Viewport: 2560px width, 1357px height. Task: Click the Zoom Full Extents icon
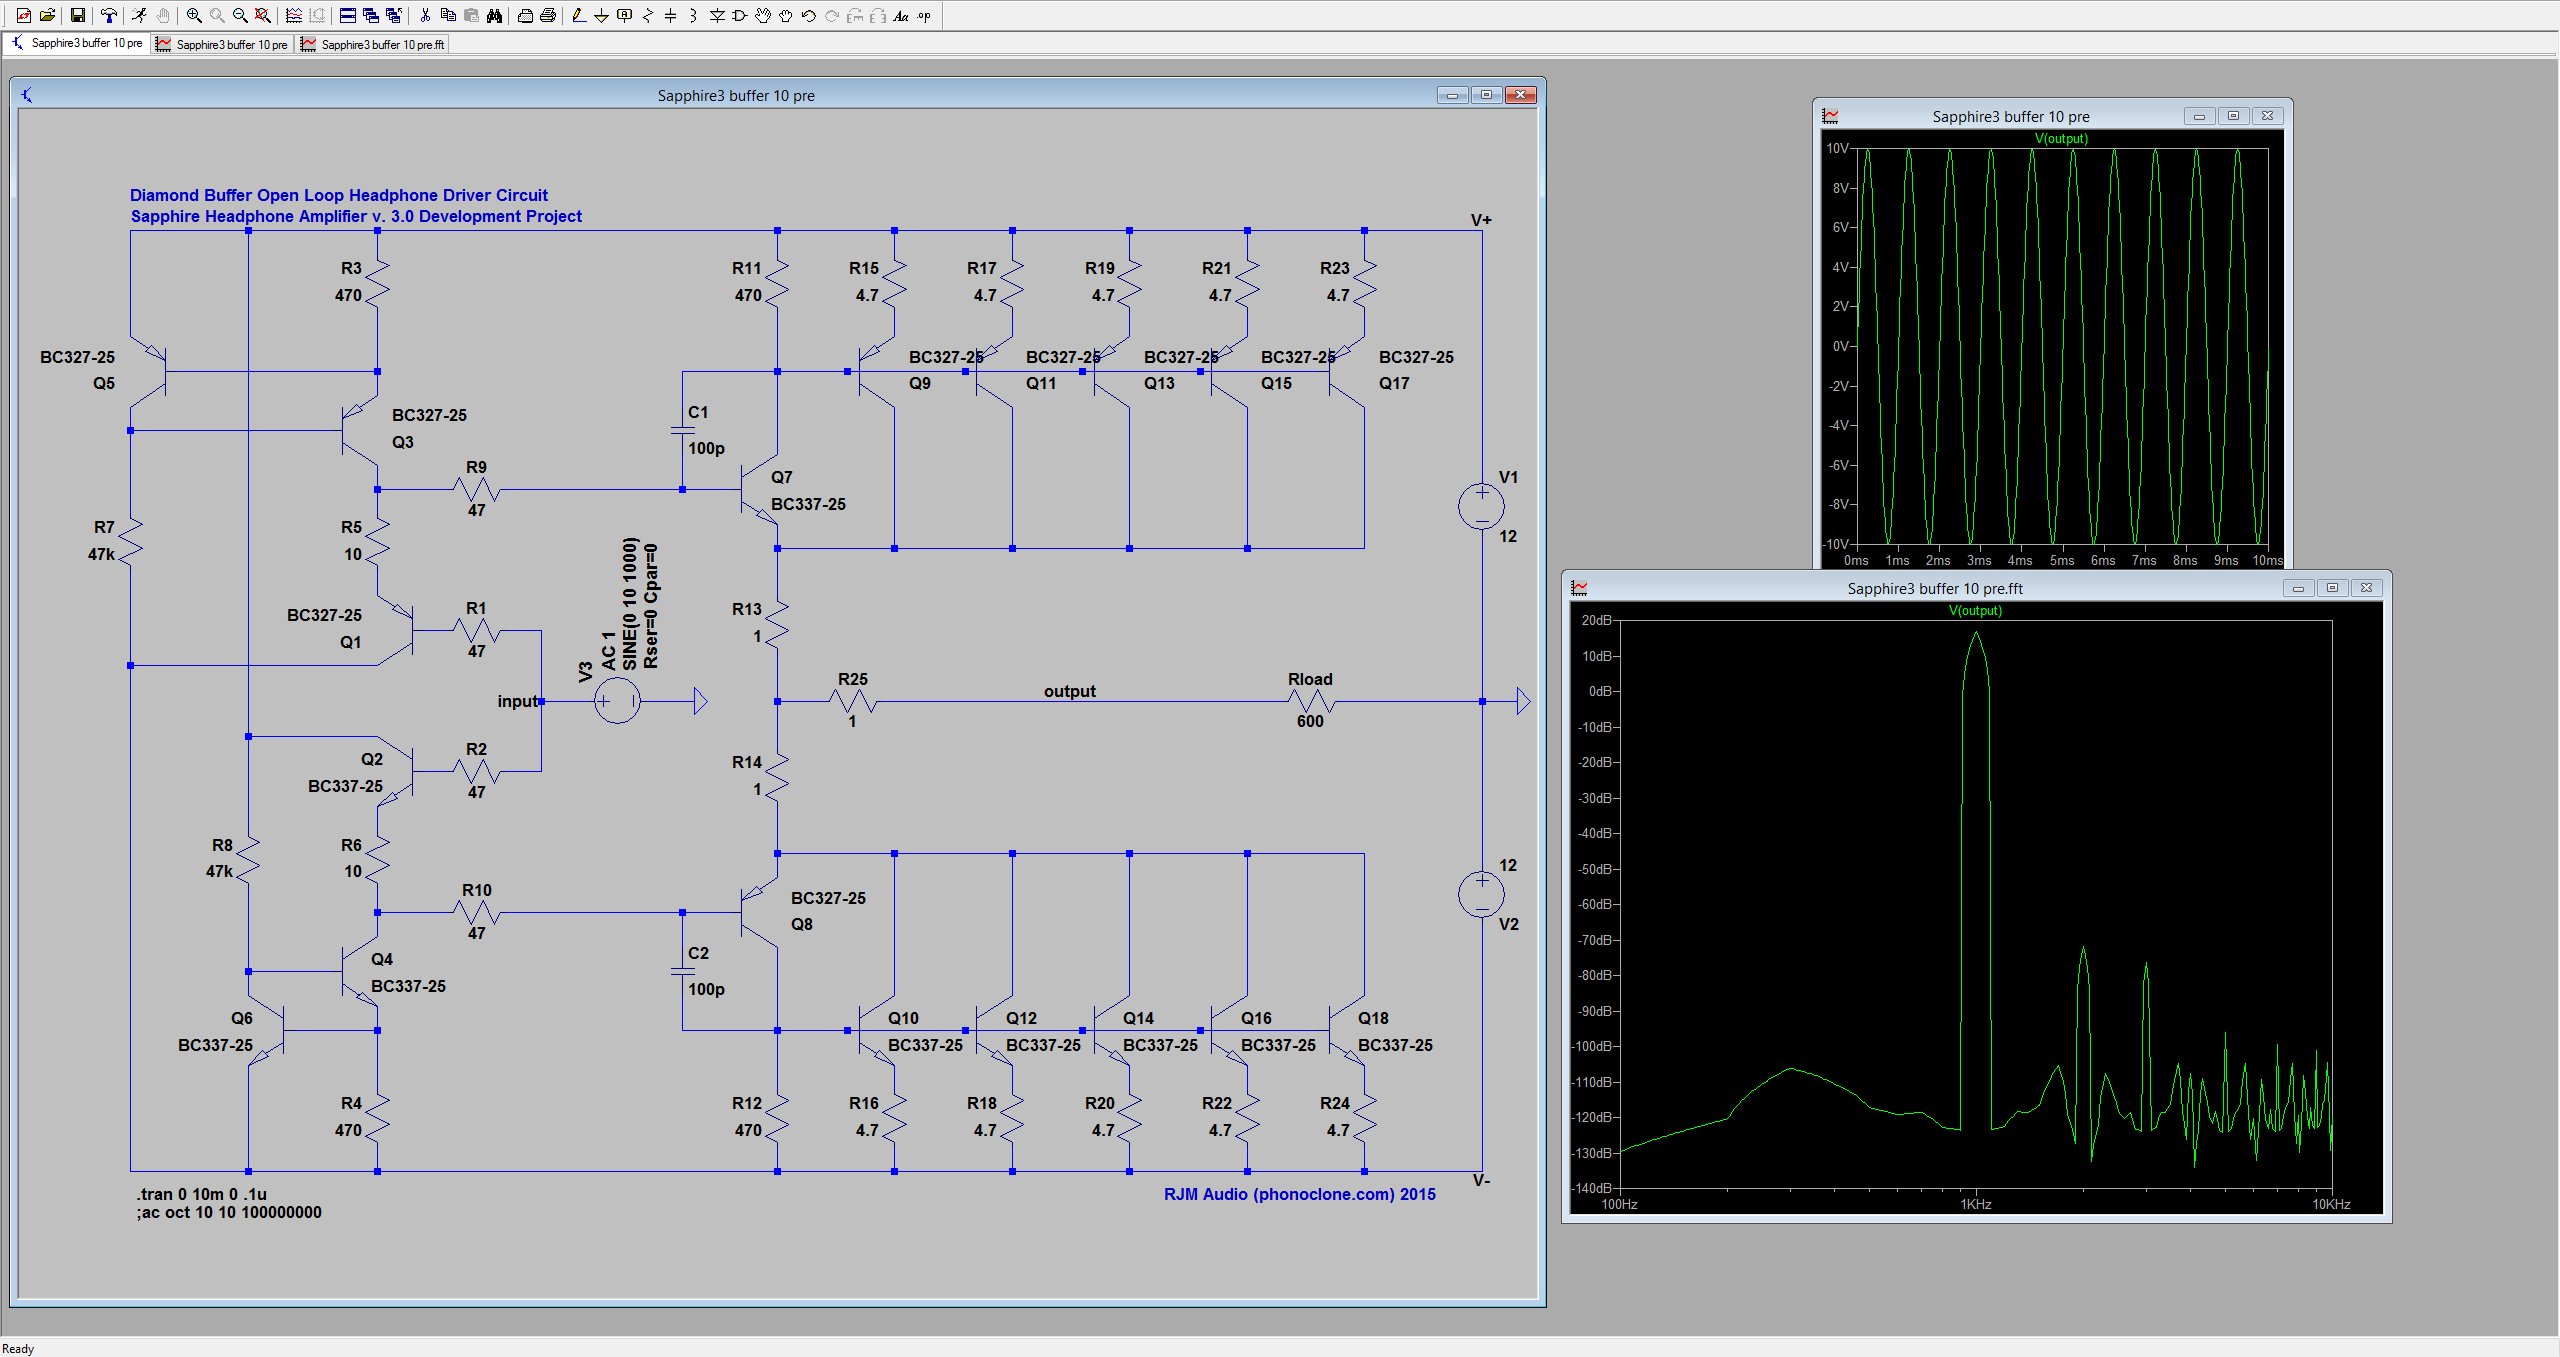263,15
